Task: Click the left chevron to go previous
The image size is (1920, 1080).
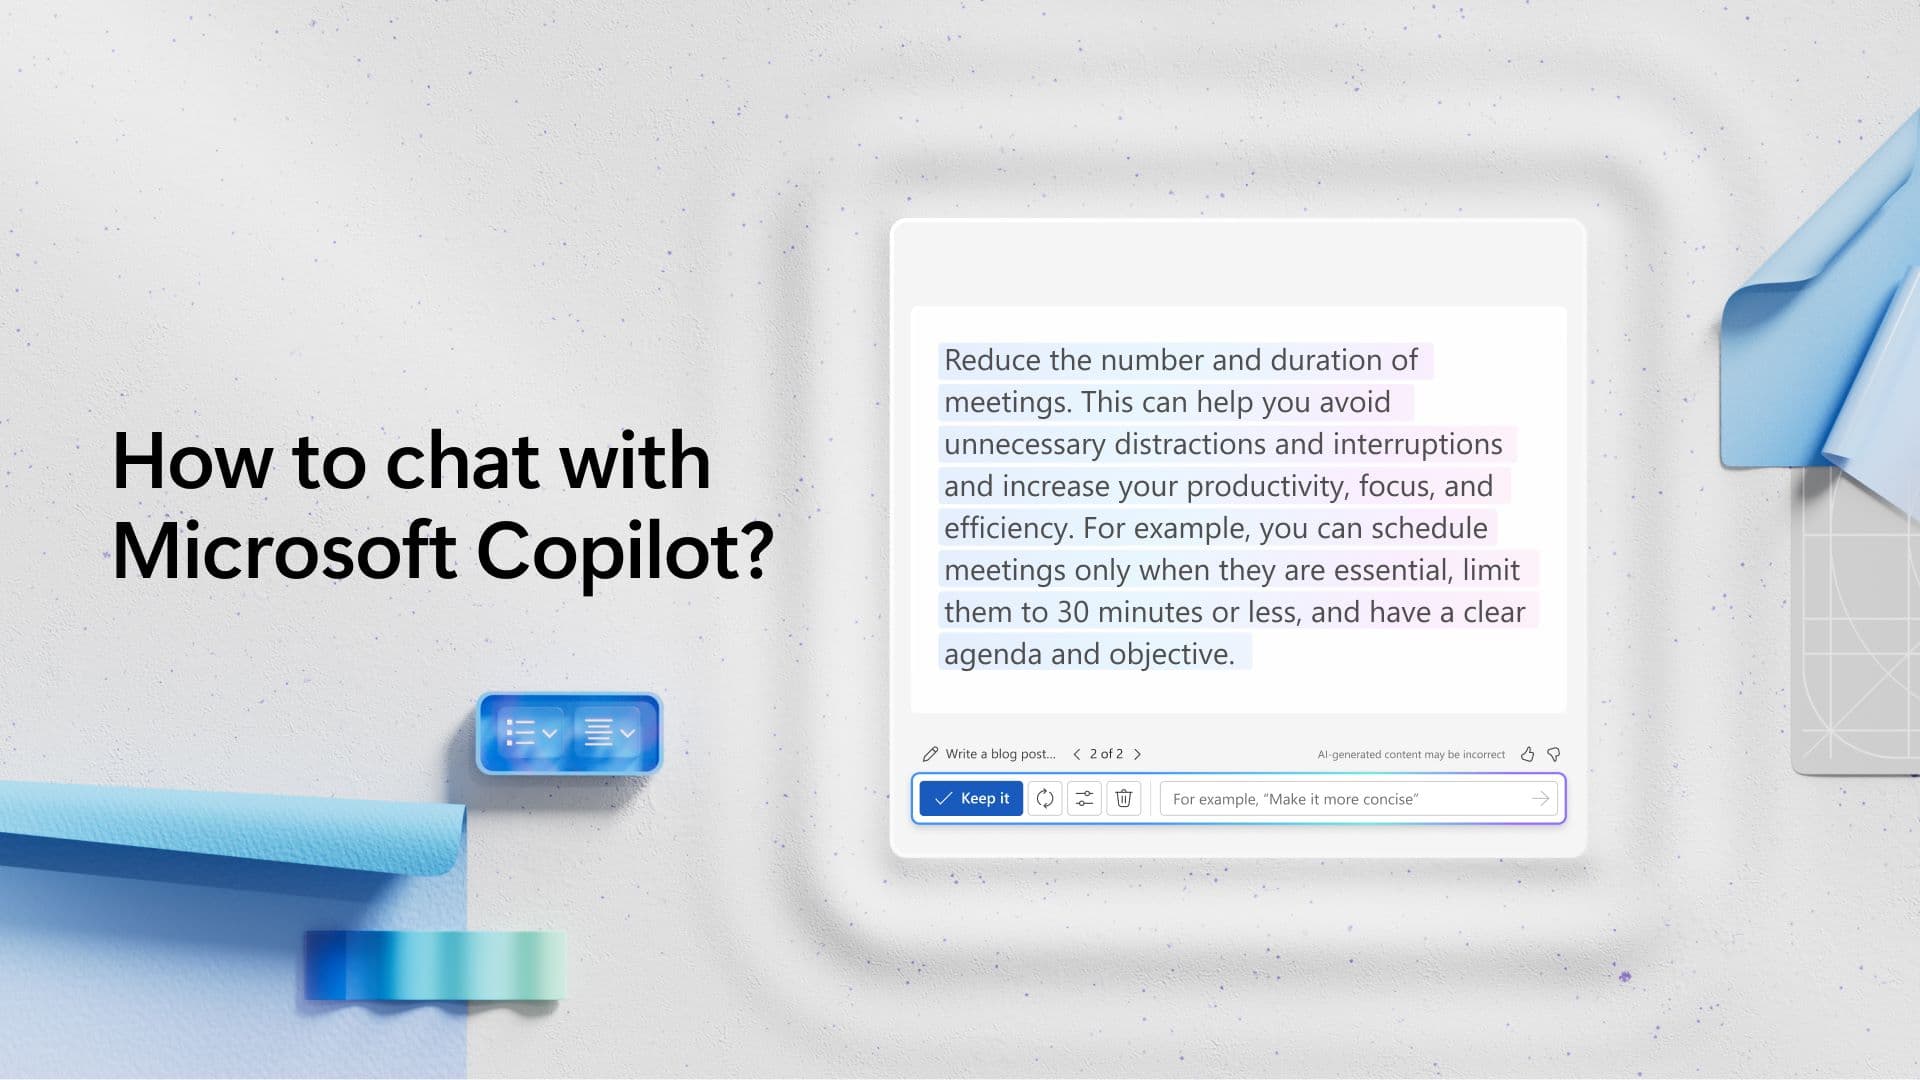Action: 1077,753
